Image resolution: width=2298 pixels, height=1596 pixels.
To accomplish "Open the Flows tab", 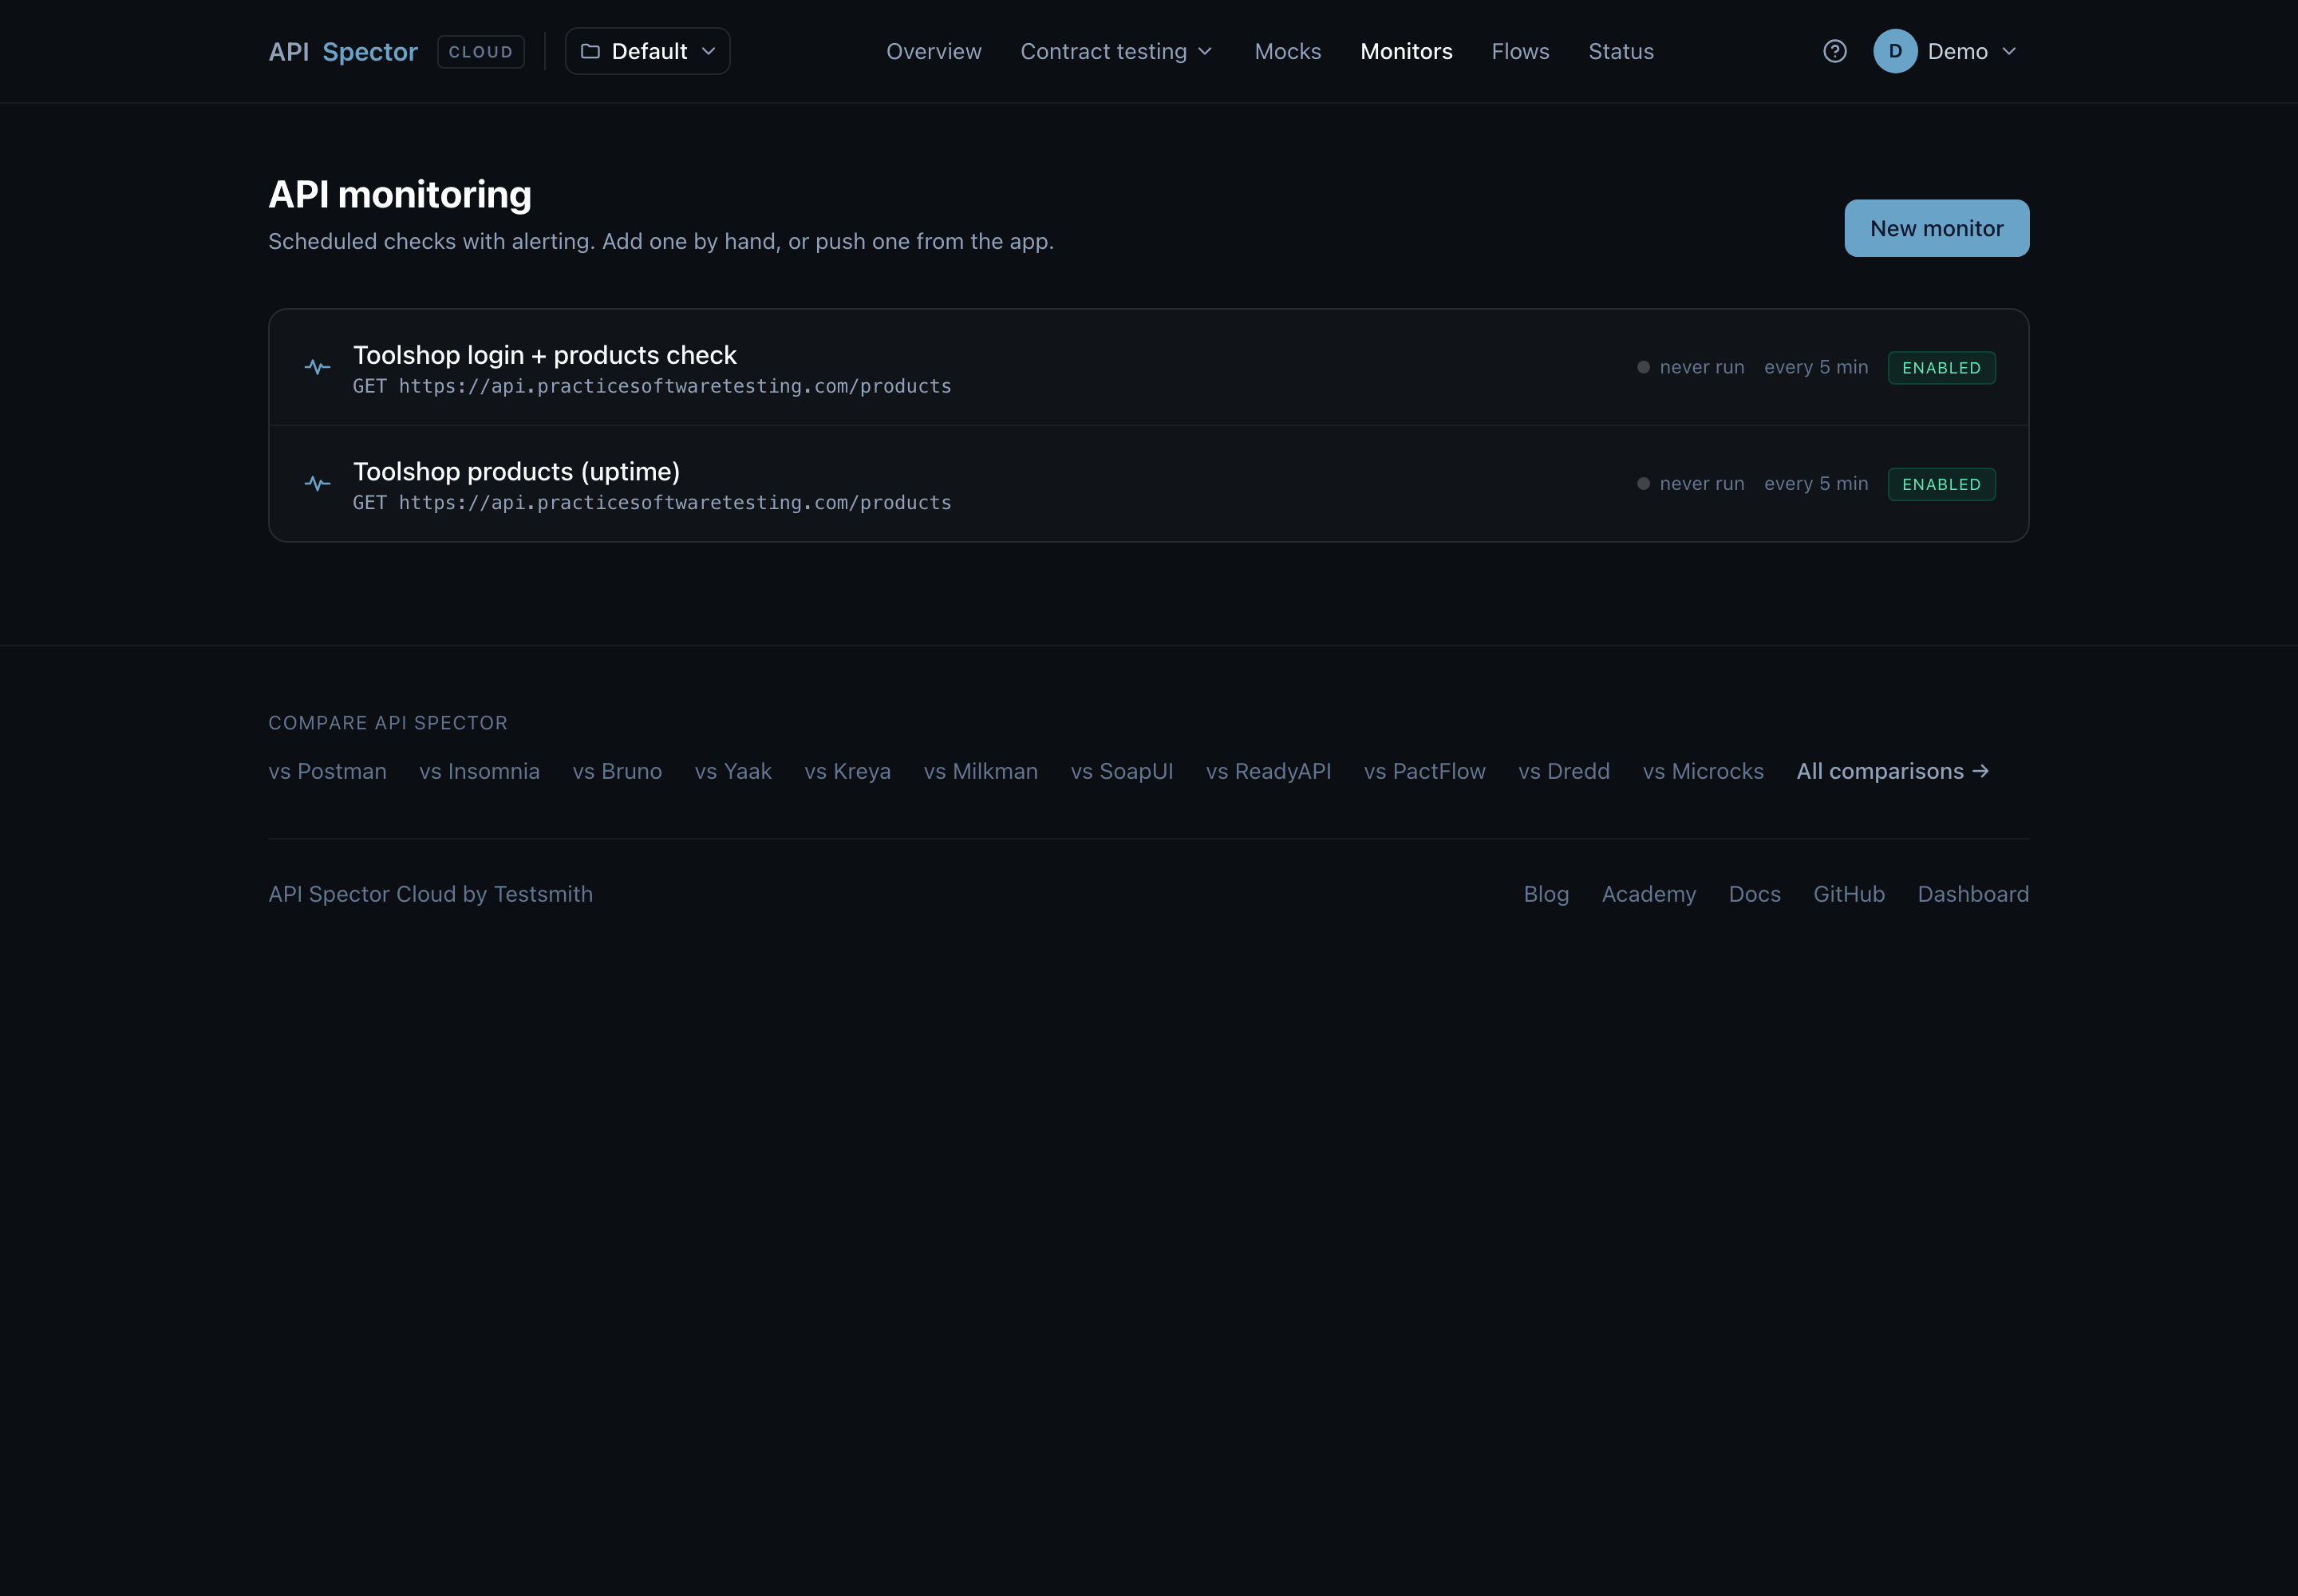I will (1520, 51).
